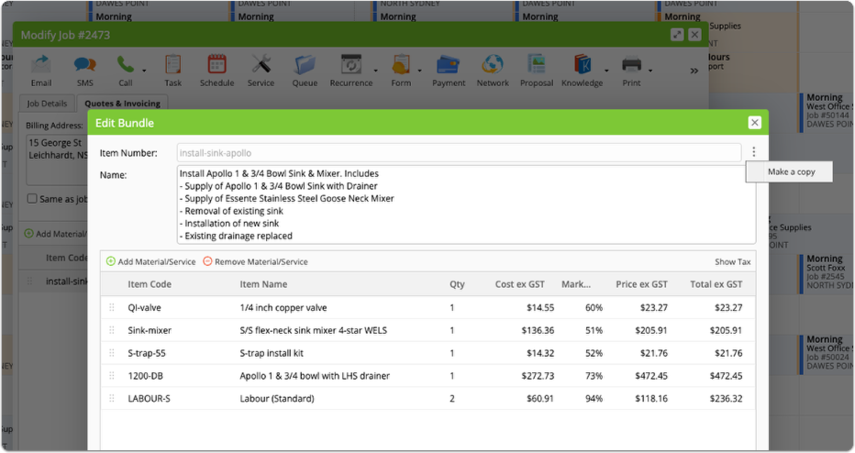Click the SMS chat bubbles icon
This screenshot has height=453, width=855.
tap(85, 65)
